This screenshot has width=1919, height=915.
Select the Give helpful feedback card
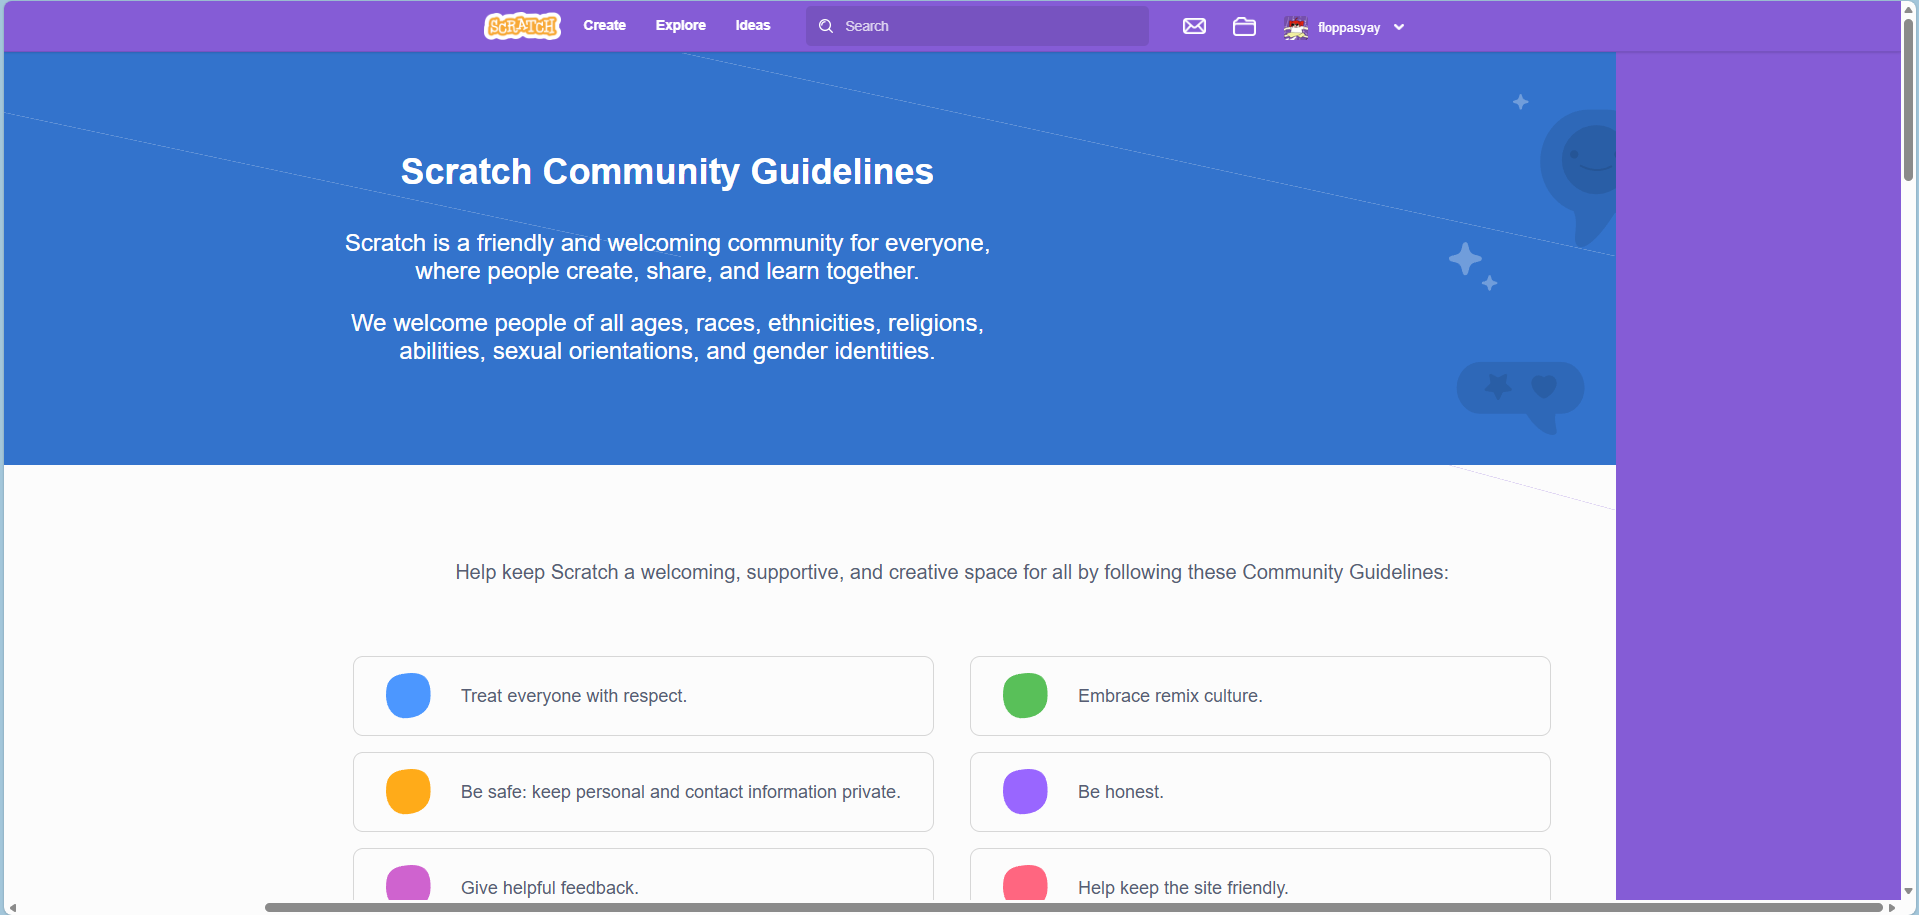click(x=643, y=875)
